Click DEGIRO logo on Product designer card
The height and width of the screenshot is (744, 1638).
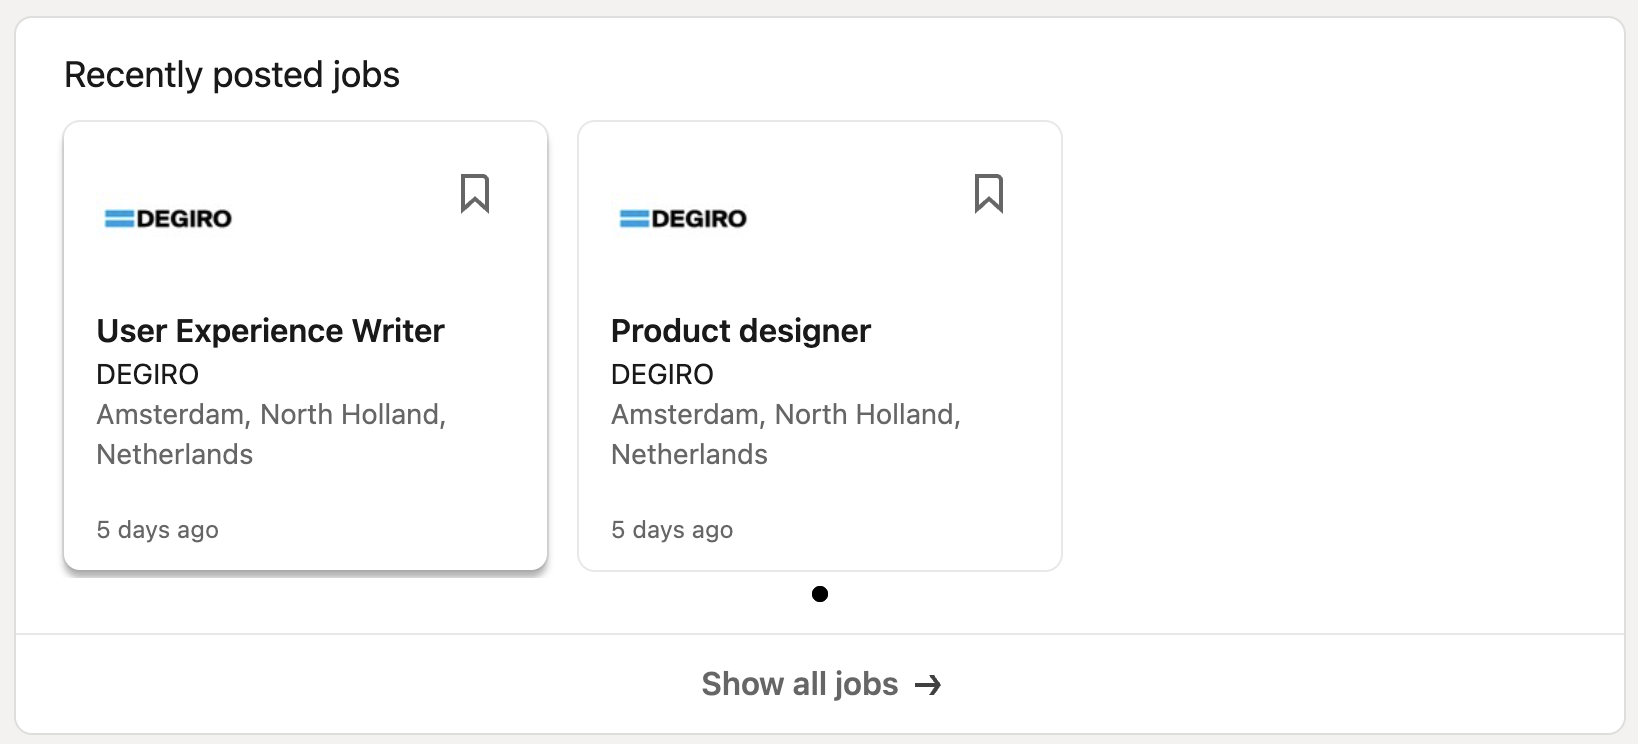point(683,218)
